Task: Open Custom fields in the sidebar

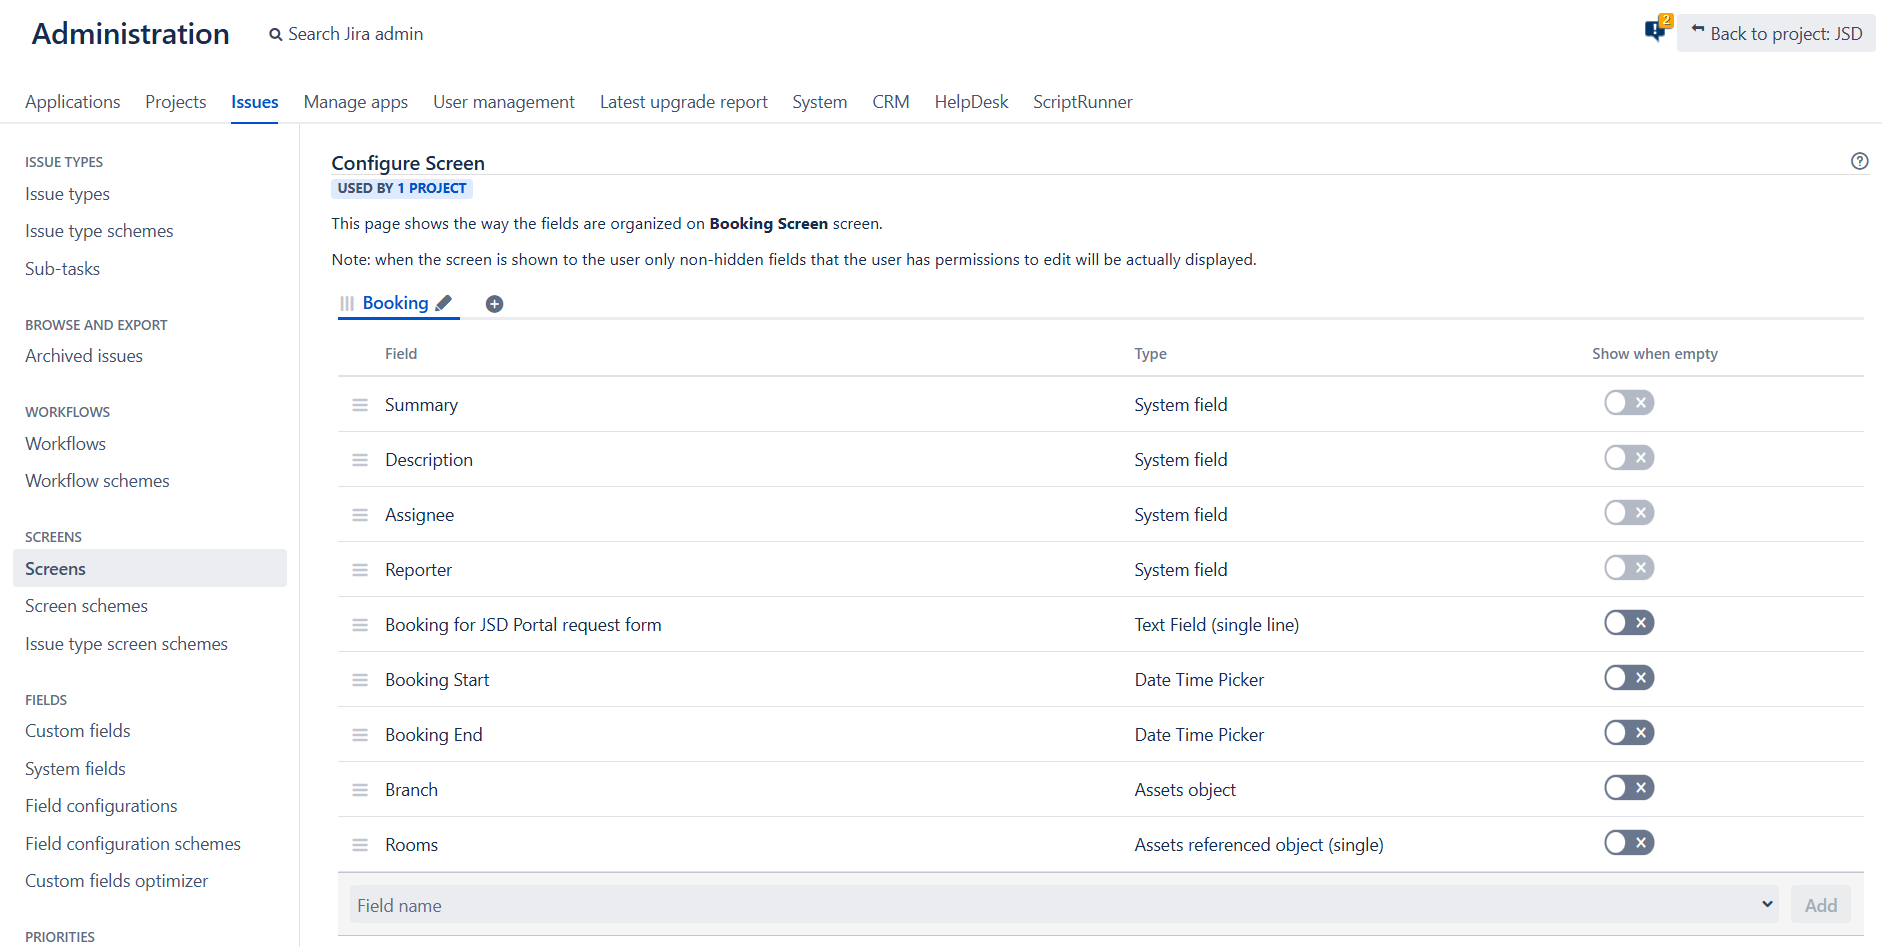Action: (78, 731)
